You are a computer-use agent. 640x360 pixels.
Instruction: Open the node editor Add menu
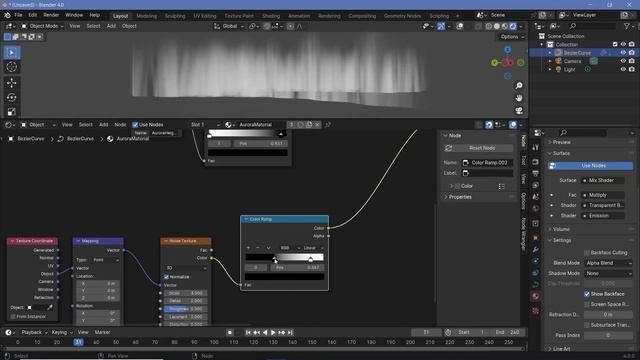pos(104,124)
